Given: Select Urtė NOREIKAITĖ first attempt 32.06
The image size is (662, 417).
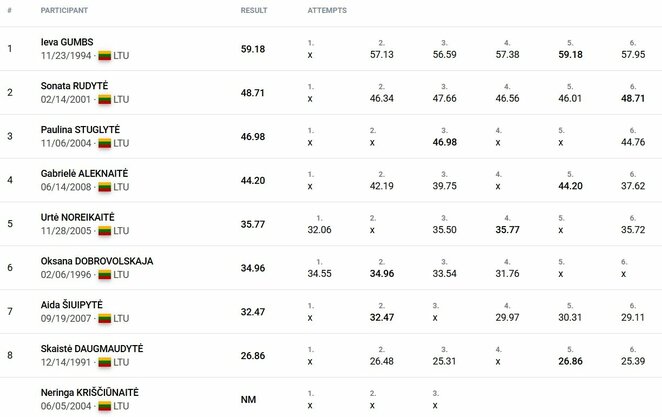Looking at the screenshot, I should coord(319,230).
